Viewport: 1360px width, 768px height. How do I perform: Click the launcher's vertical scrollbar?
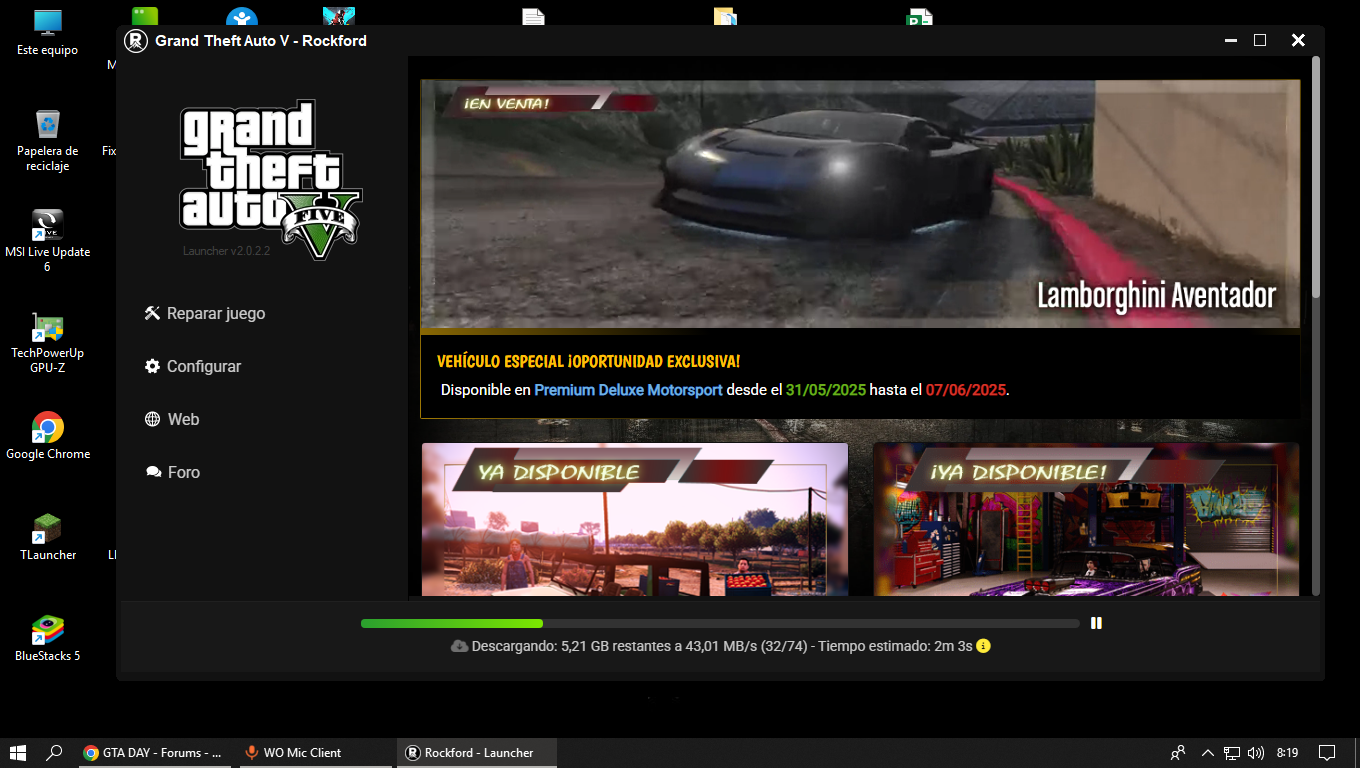point(1316,180)
